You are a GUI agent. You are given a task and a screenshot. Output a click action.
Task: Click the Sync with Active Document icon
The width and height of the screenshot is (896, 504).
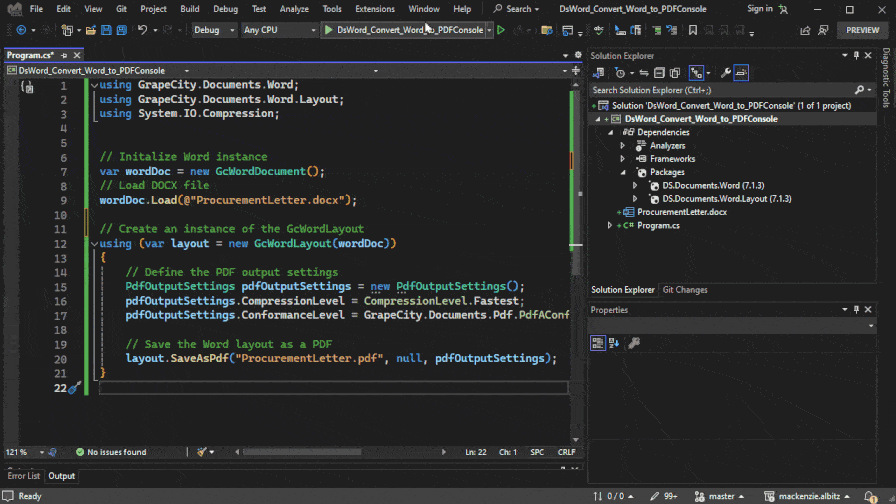(646, 73)
